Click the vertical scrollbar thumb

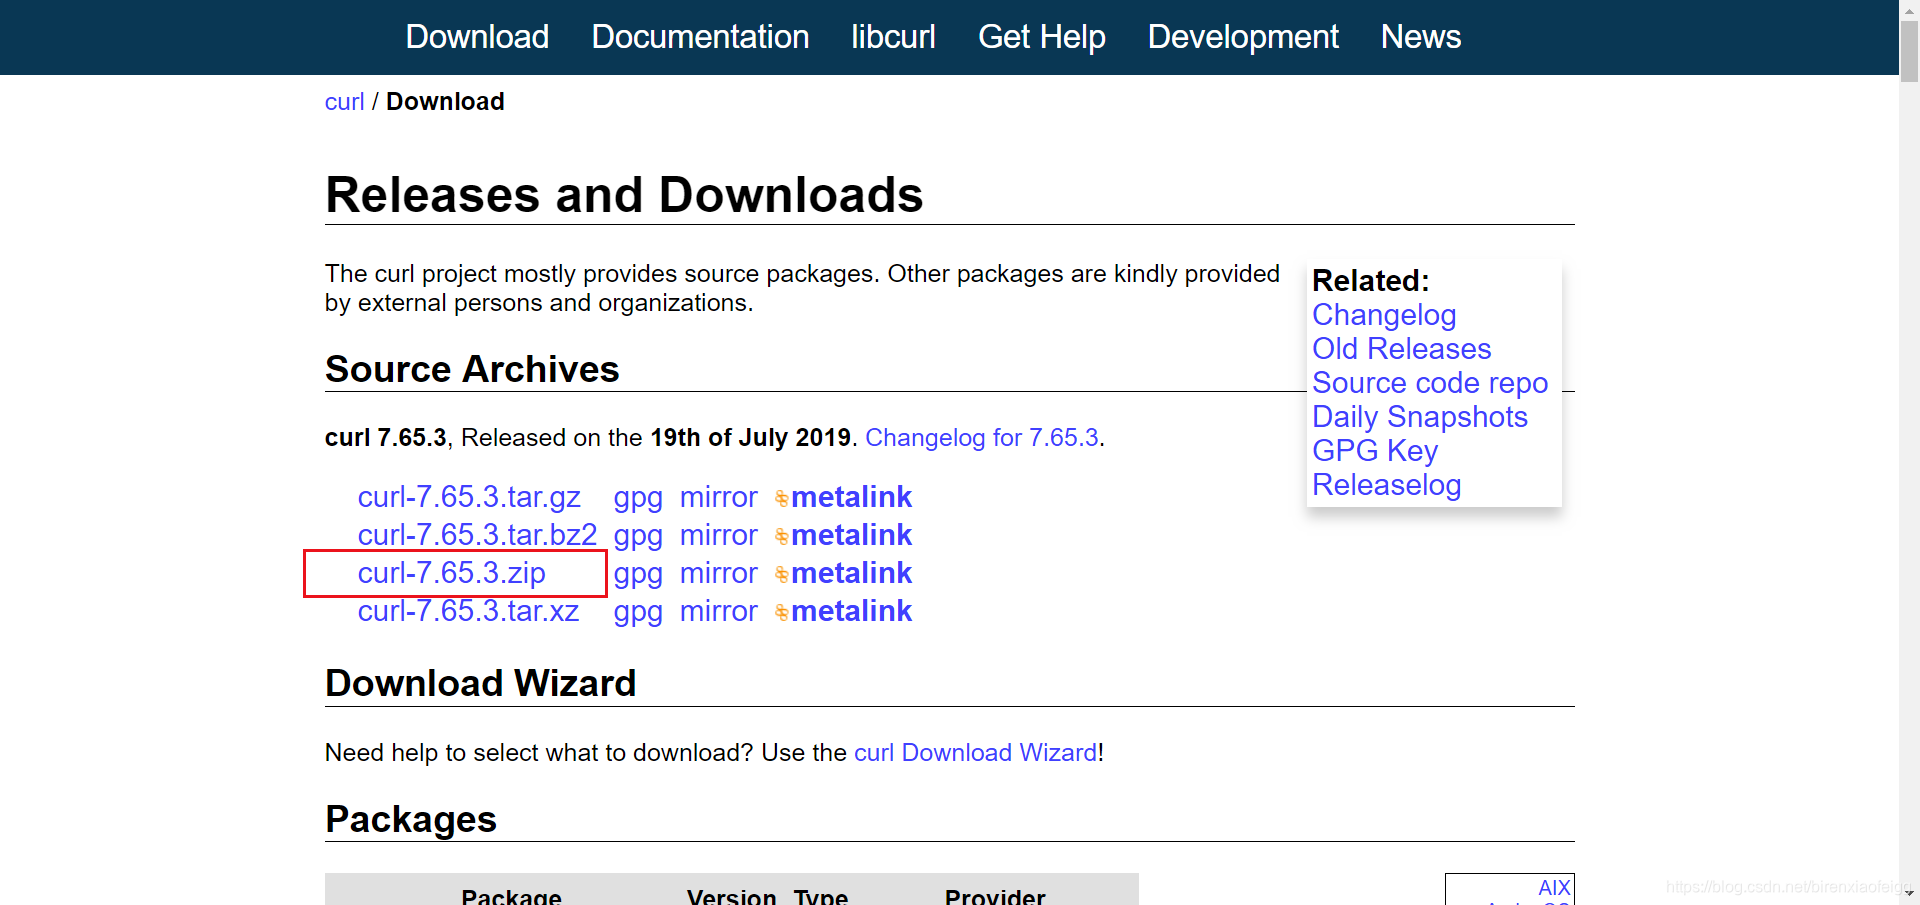pyautogui.click(x=1909, y=50)
